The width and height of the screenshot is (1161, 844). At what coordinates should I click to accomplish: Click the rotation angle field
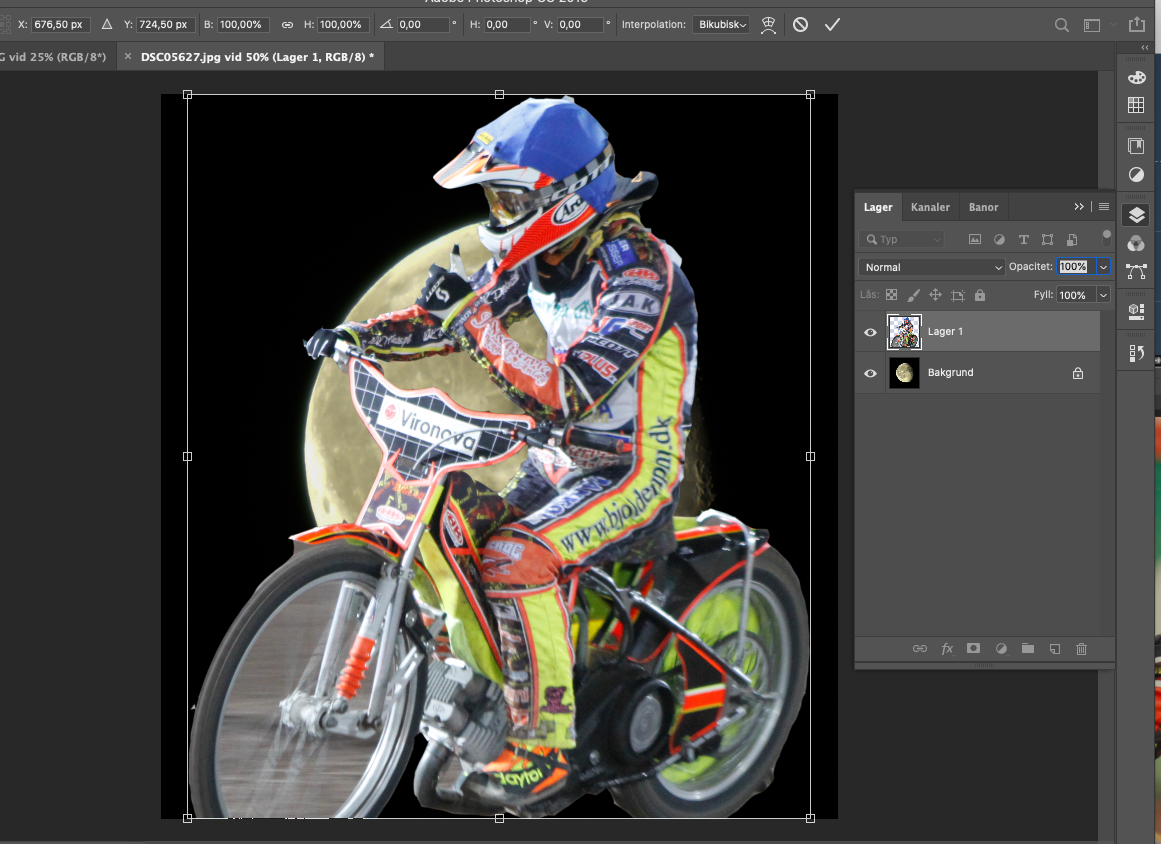(x=423, y=24)
